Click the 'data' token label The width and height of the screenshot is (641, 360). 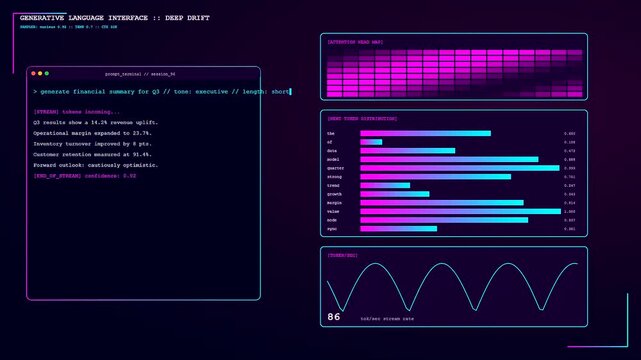(x=332, y=151)
